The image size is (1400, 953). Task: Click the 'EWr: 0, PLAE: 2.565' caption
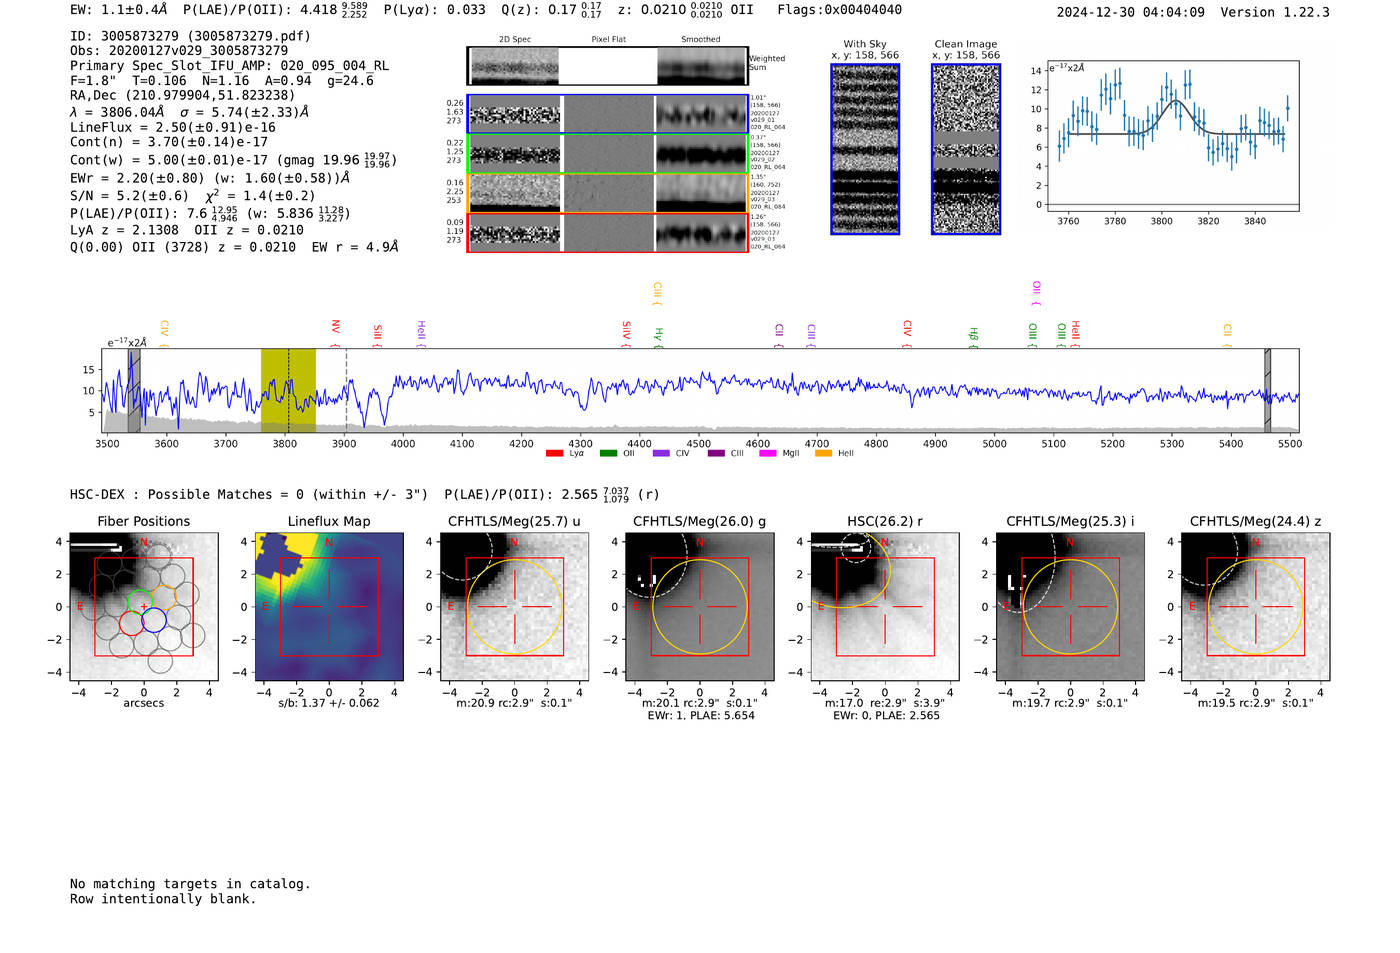(886, 716)
